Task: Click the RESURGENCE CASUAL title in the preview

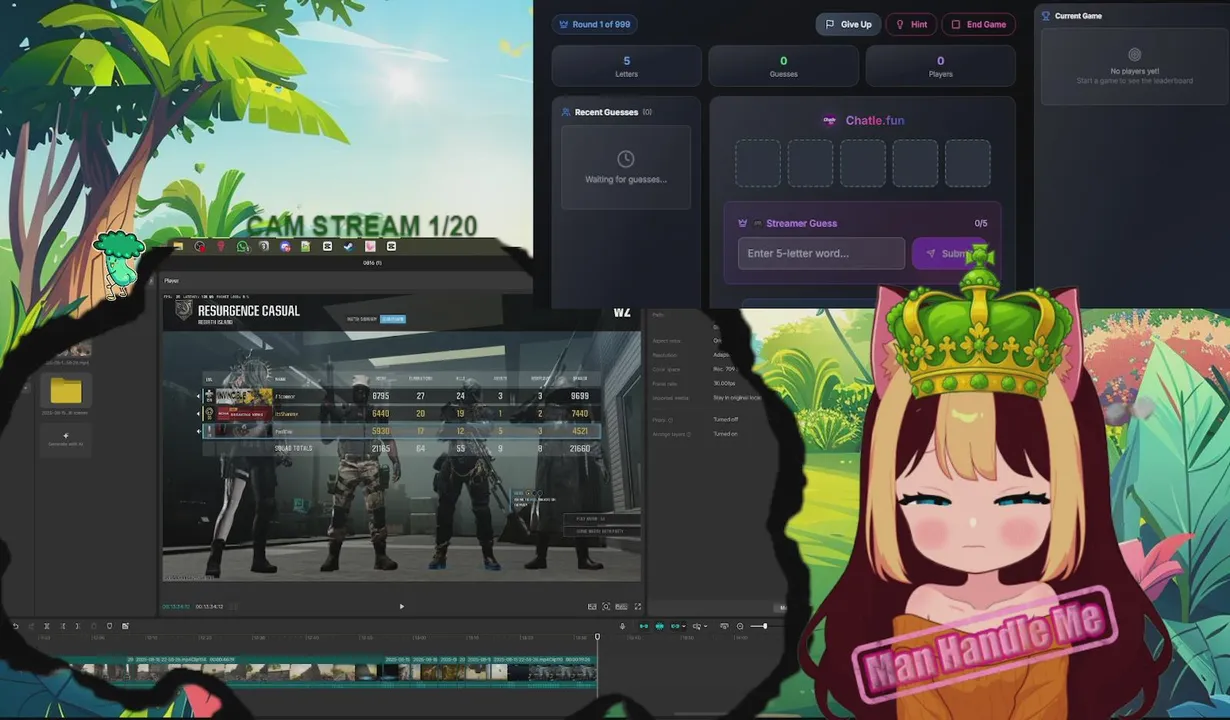Action: [249, 311]
